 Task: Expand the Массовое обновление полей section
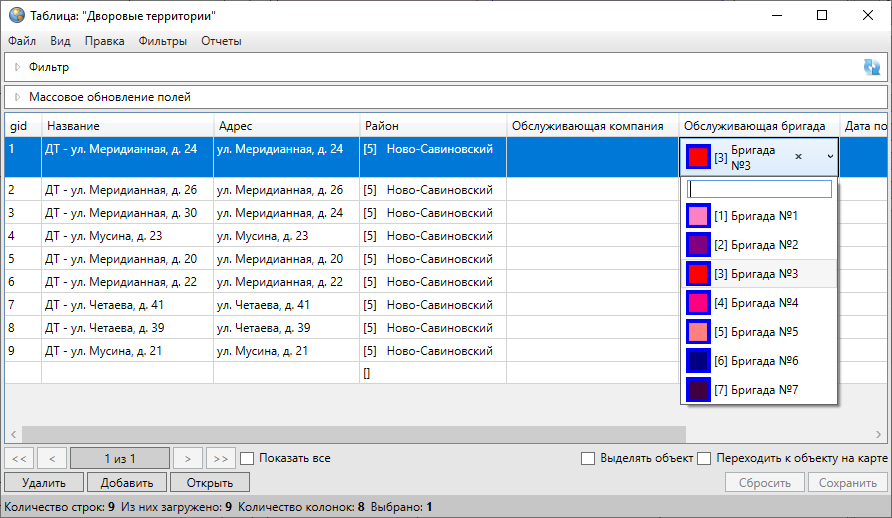(x=17, y=97)
